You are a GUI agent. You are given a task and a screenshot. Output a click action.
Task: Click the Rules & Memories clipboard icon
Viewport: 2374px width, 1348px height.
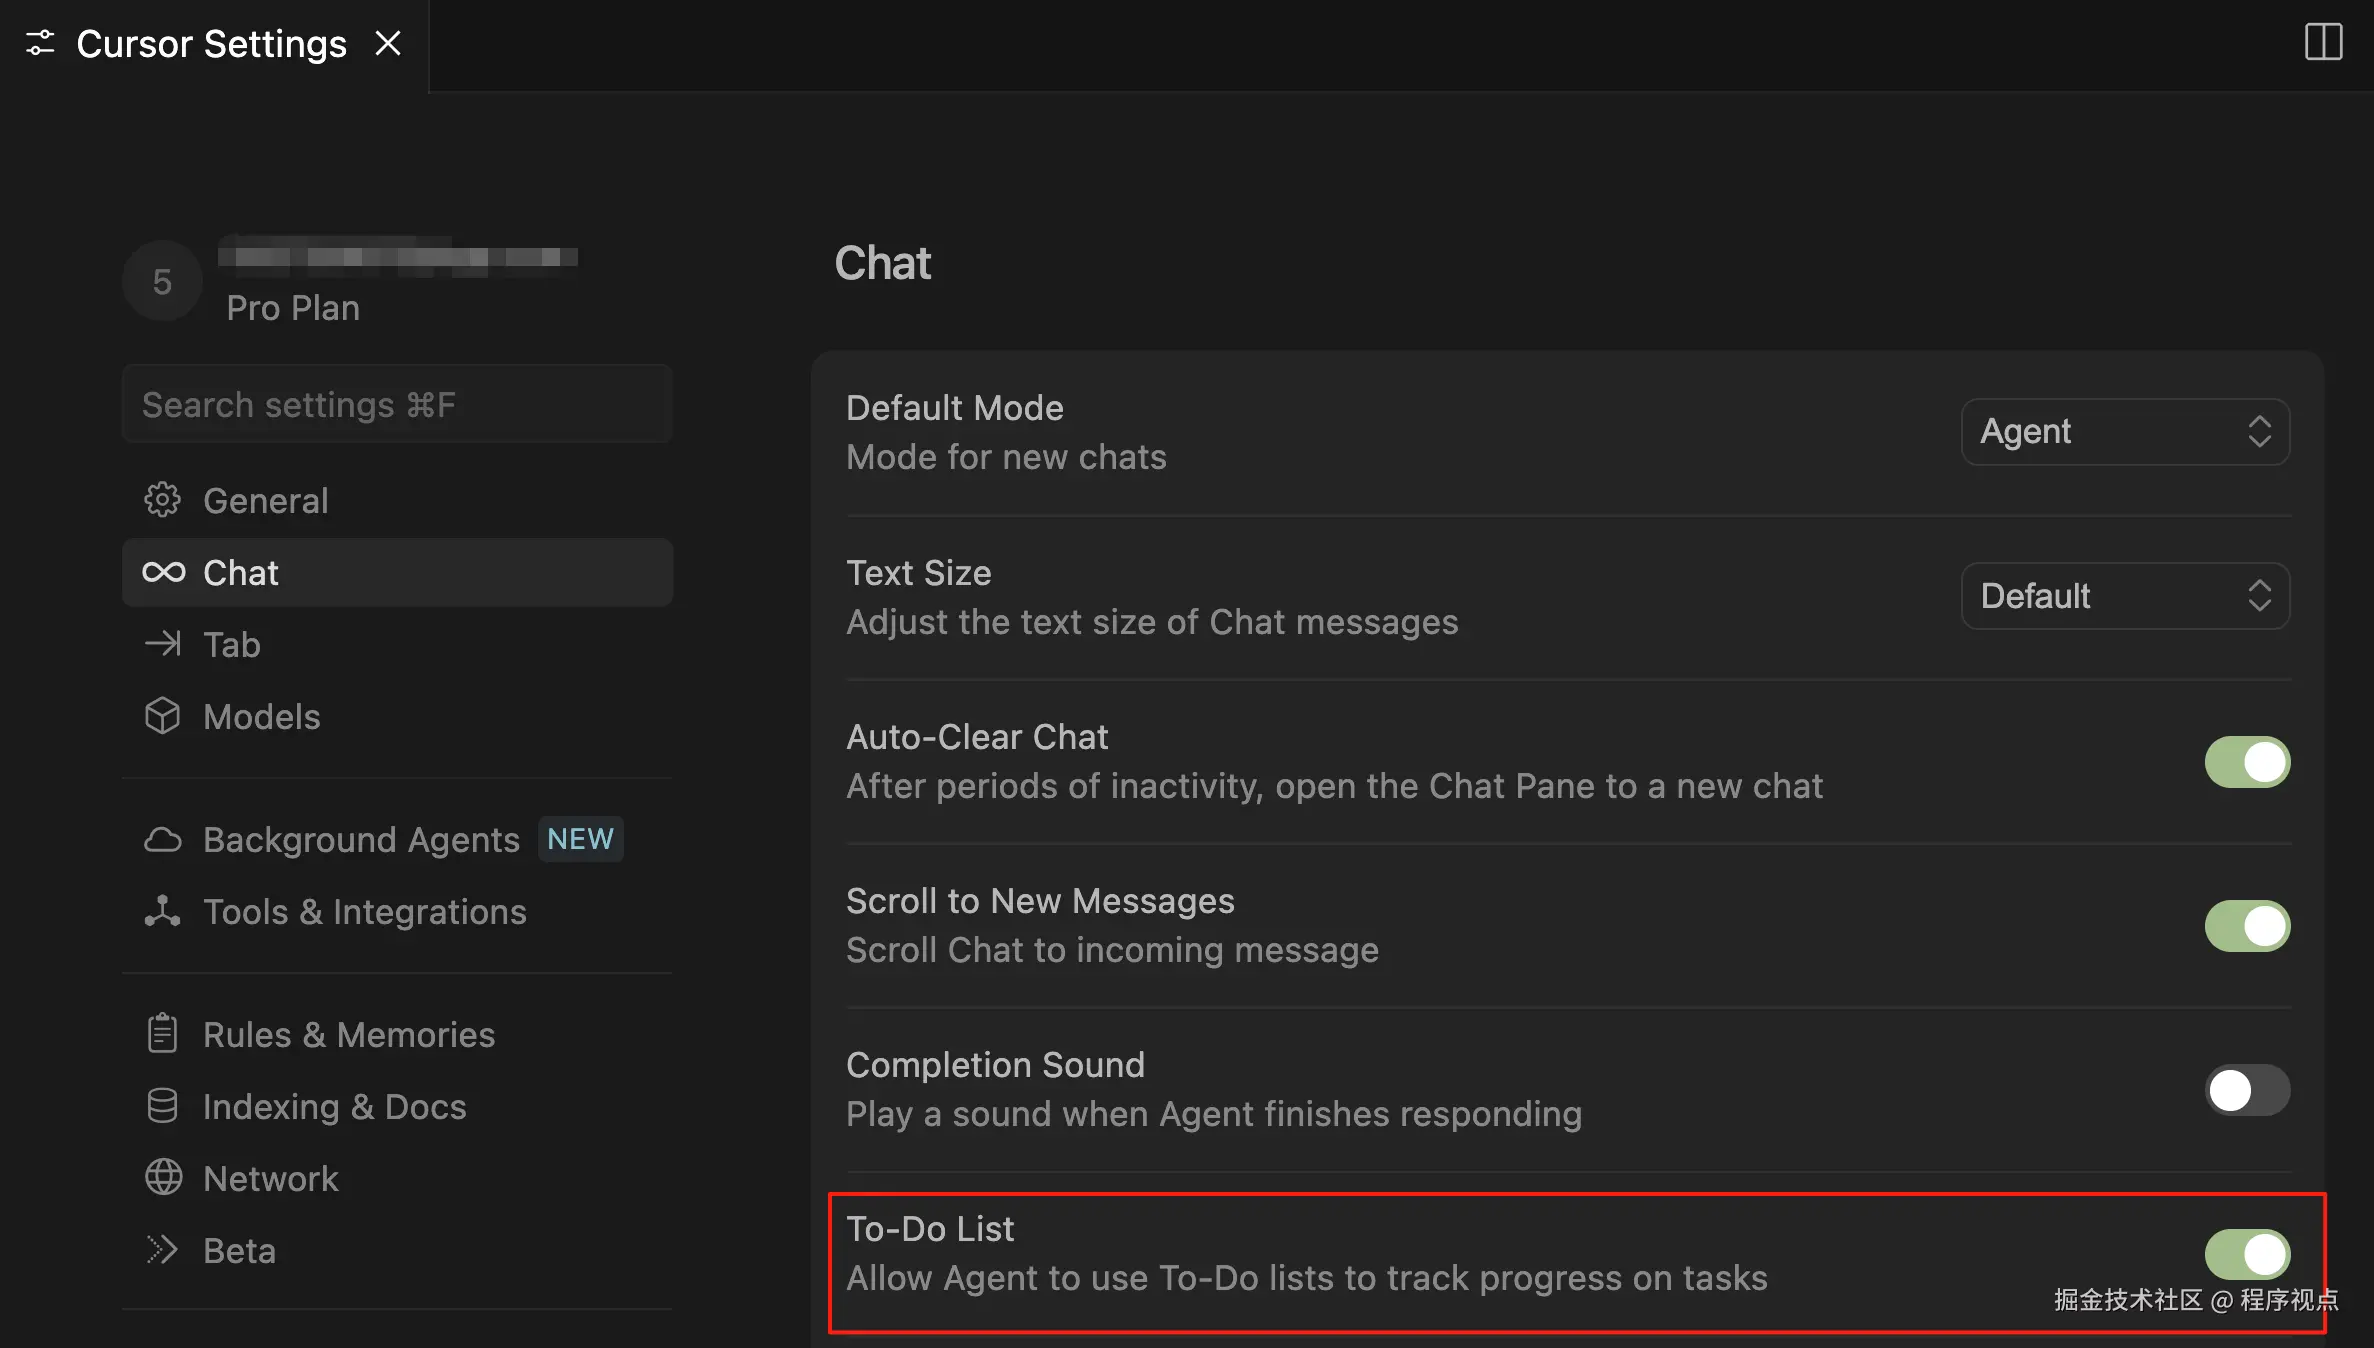click(x=162, y=1034)
